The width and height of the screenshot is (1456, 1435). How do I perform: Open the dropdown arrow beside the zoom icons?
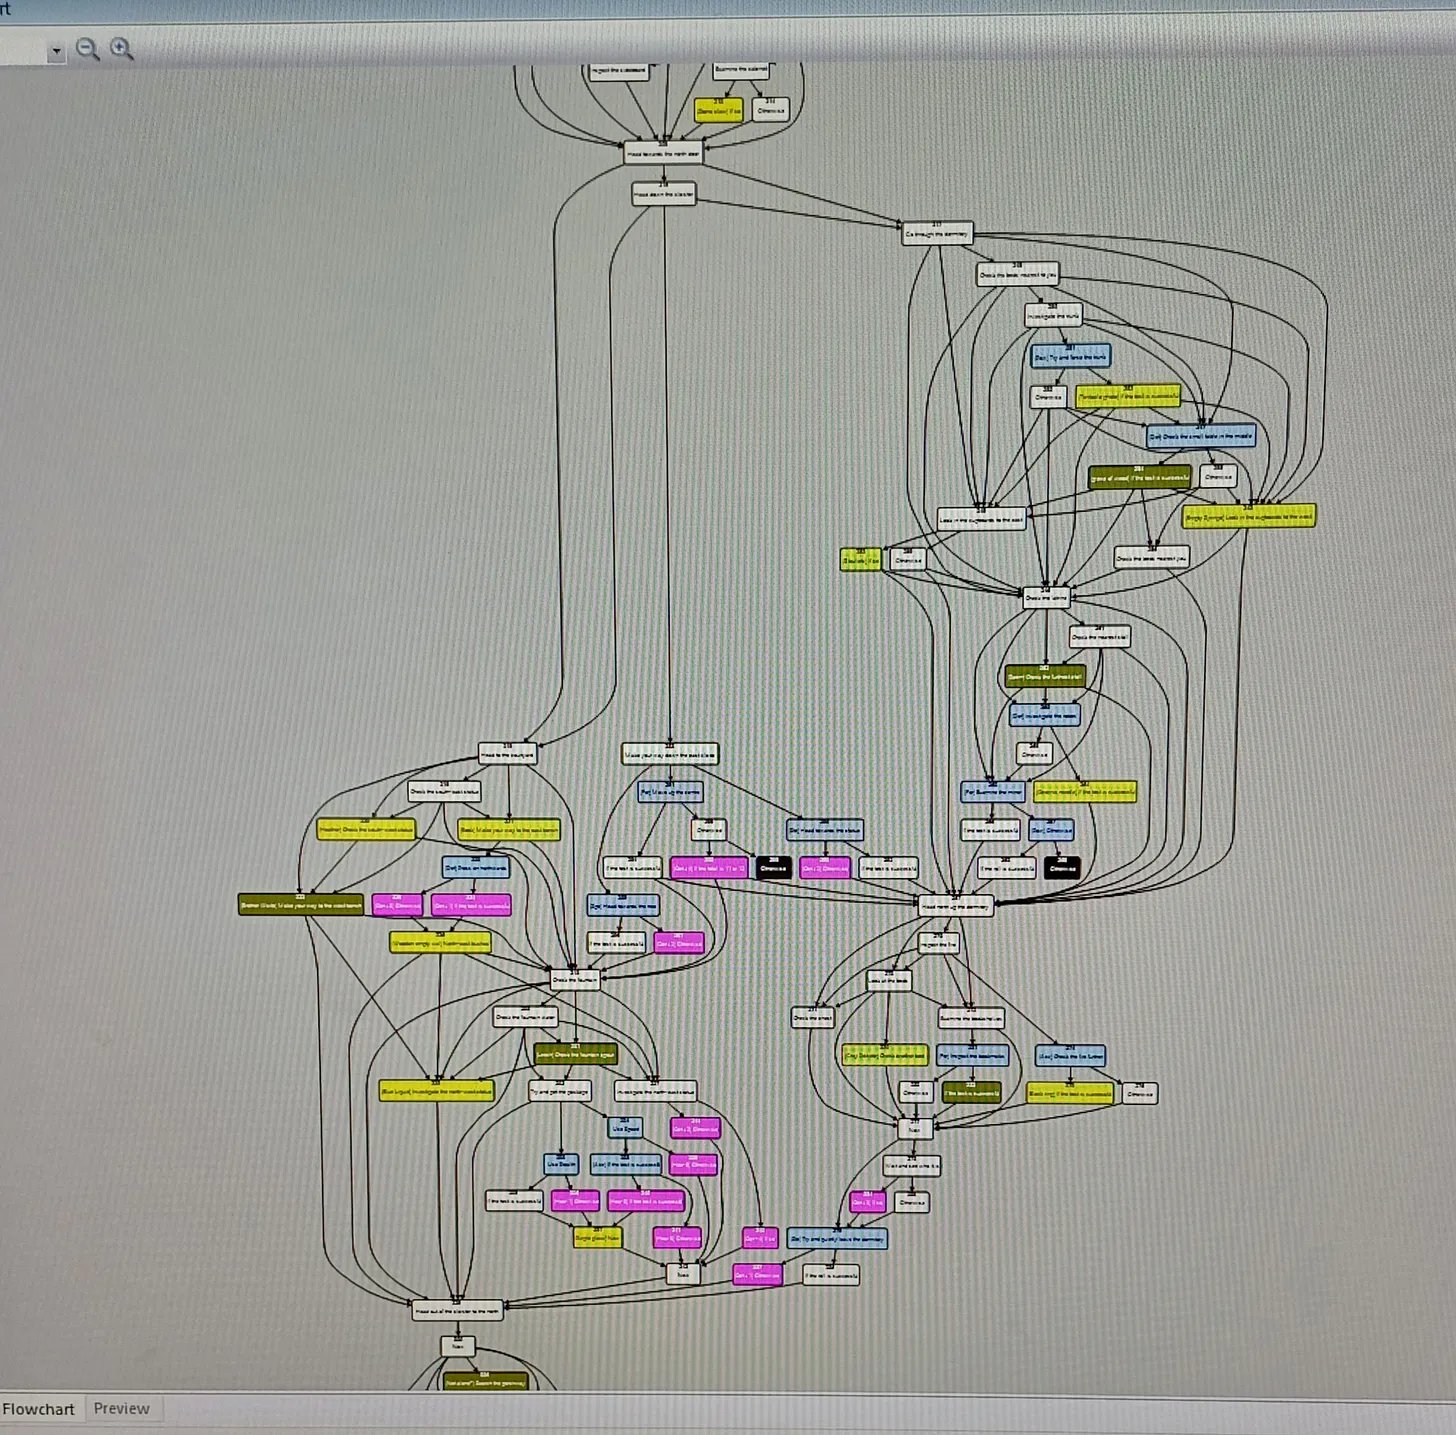pyautogui.click(x=56, y=51)
